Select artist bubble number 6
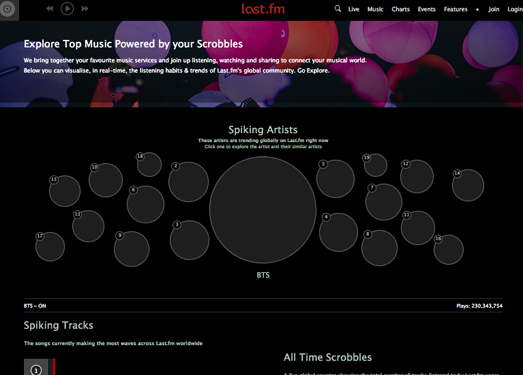The height and width of the screenshot is (375, 523). point(145,204)
